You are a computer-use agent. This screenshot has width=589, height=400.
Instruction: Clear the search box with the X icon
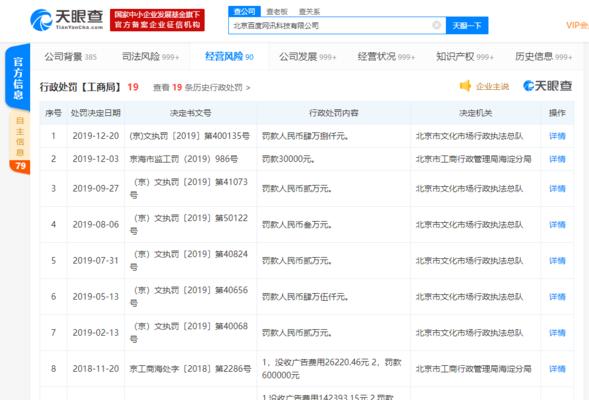[x=436, y=25]
